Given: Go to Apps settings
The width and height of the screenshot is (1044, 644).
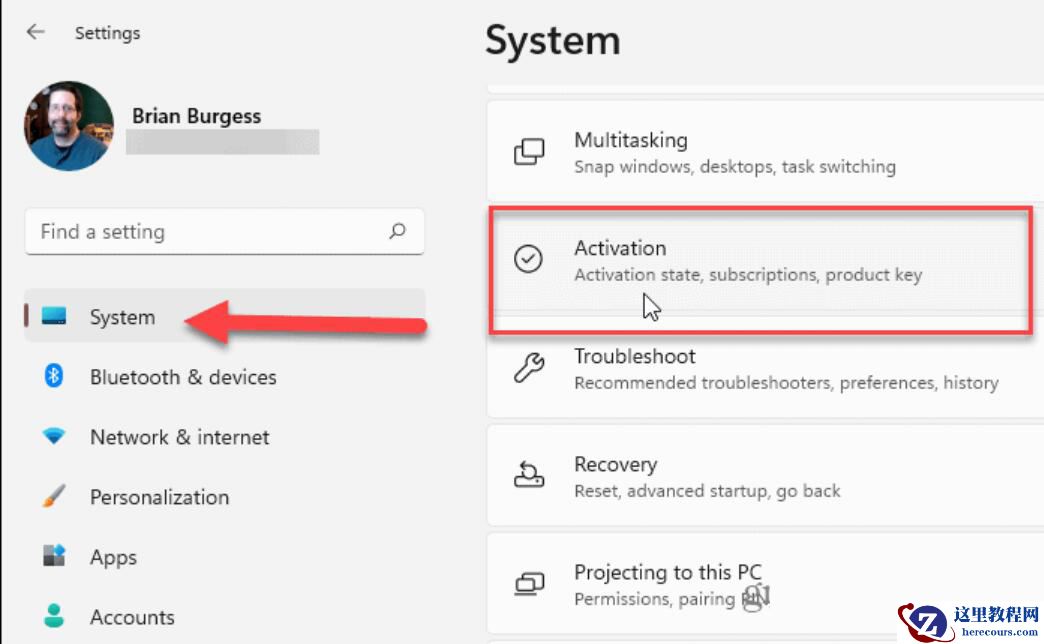Looking at the screenshot, I should pyautogui.click(x=113, y=557).
